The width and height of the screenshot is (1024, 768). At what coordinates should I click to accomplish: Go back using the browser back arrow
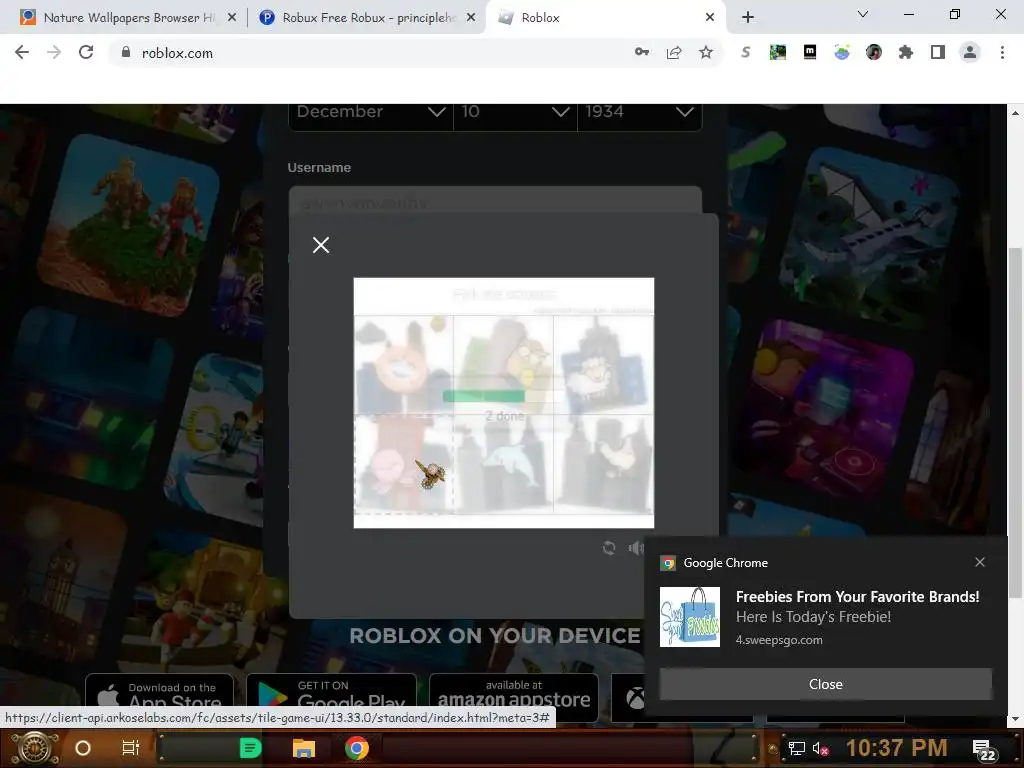tap(22, 52)
